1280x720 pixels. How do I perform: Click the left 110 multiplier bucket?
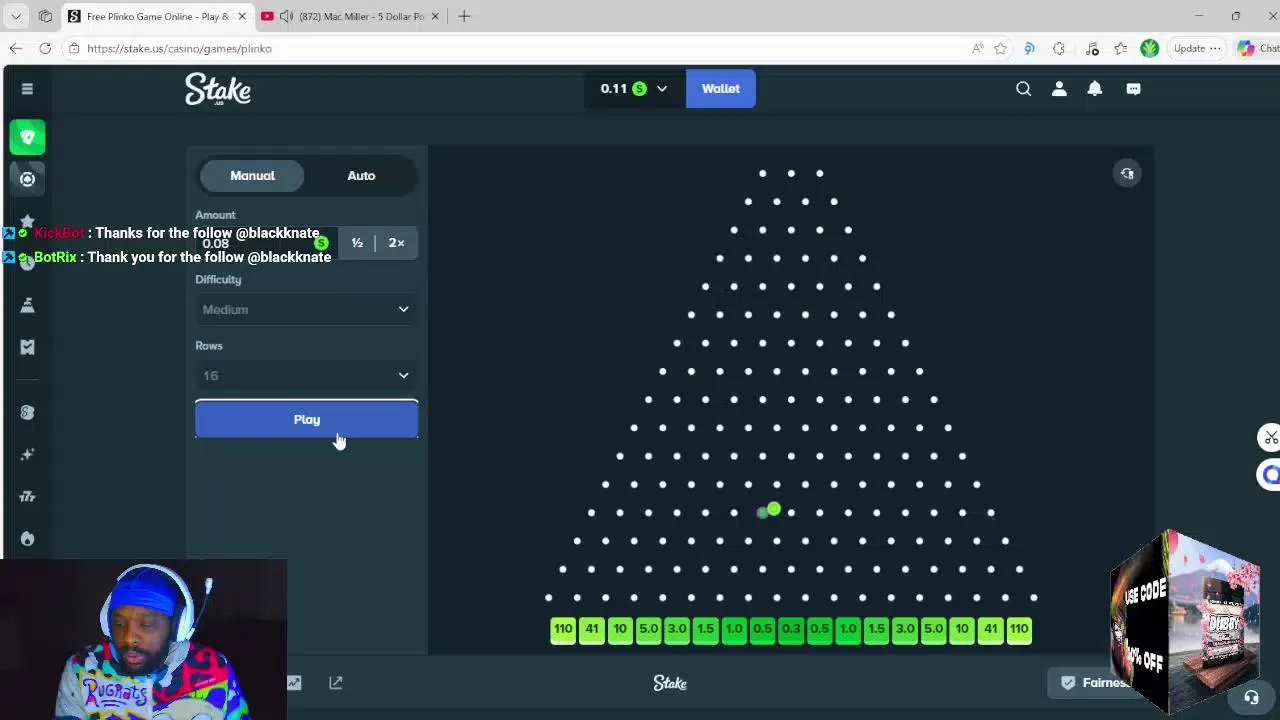(x=563, y=629)
